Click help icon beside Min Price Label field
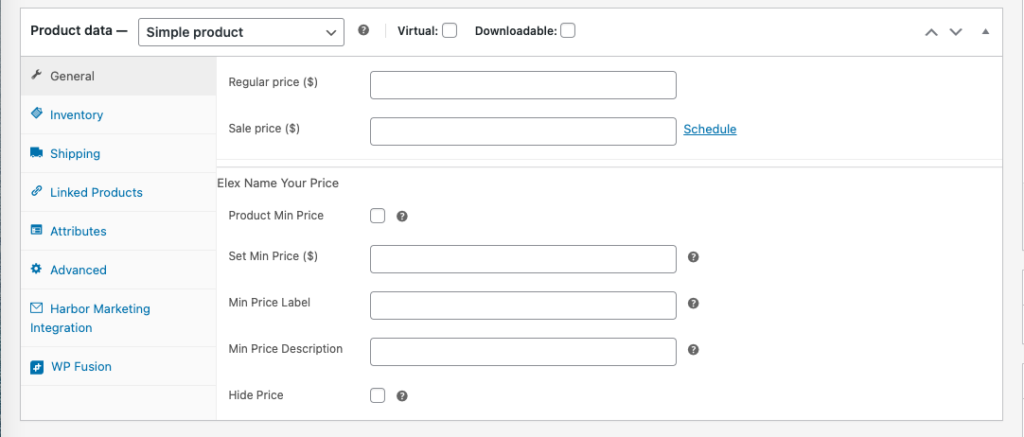This screenshot has width=1024, height=437. (x=693, y=304)
